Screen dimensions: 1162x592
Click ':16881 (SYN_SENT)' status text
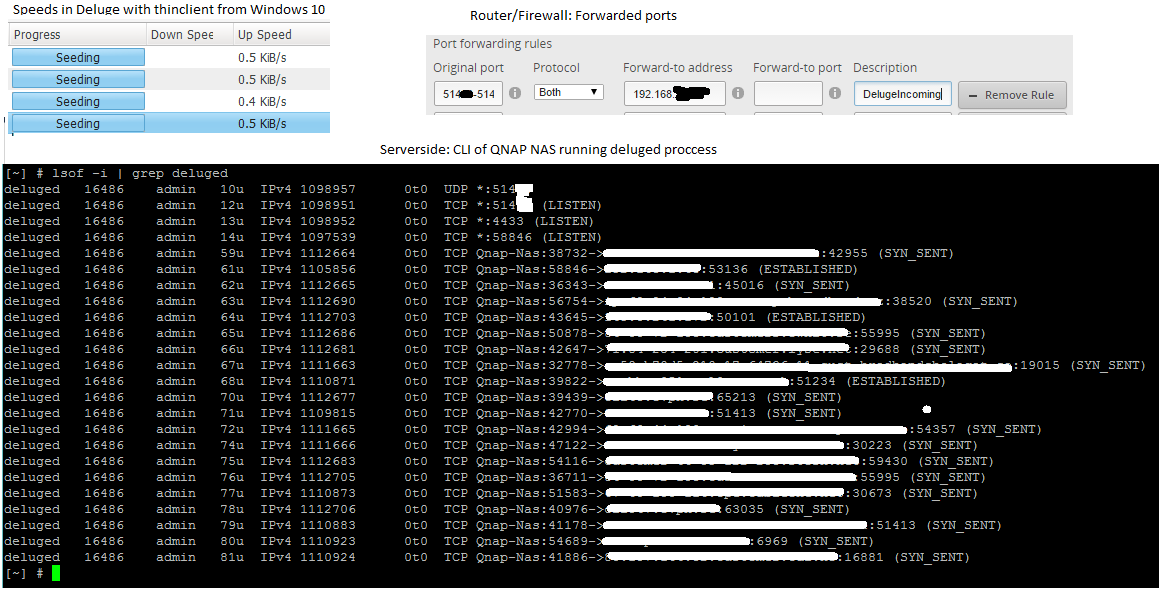click(903, 557)
